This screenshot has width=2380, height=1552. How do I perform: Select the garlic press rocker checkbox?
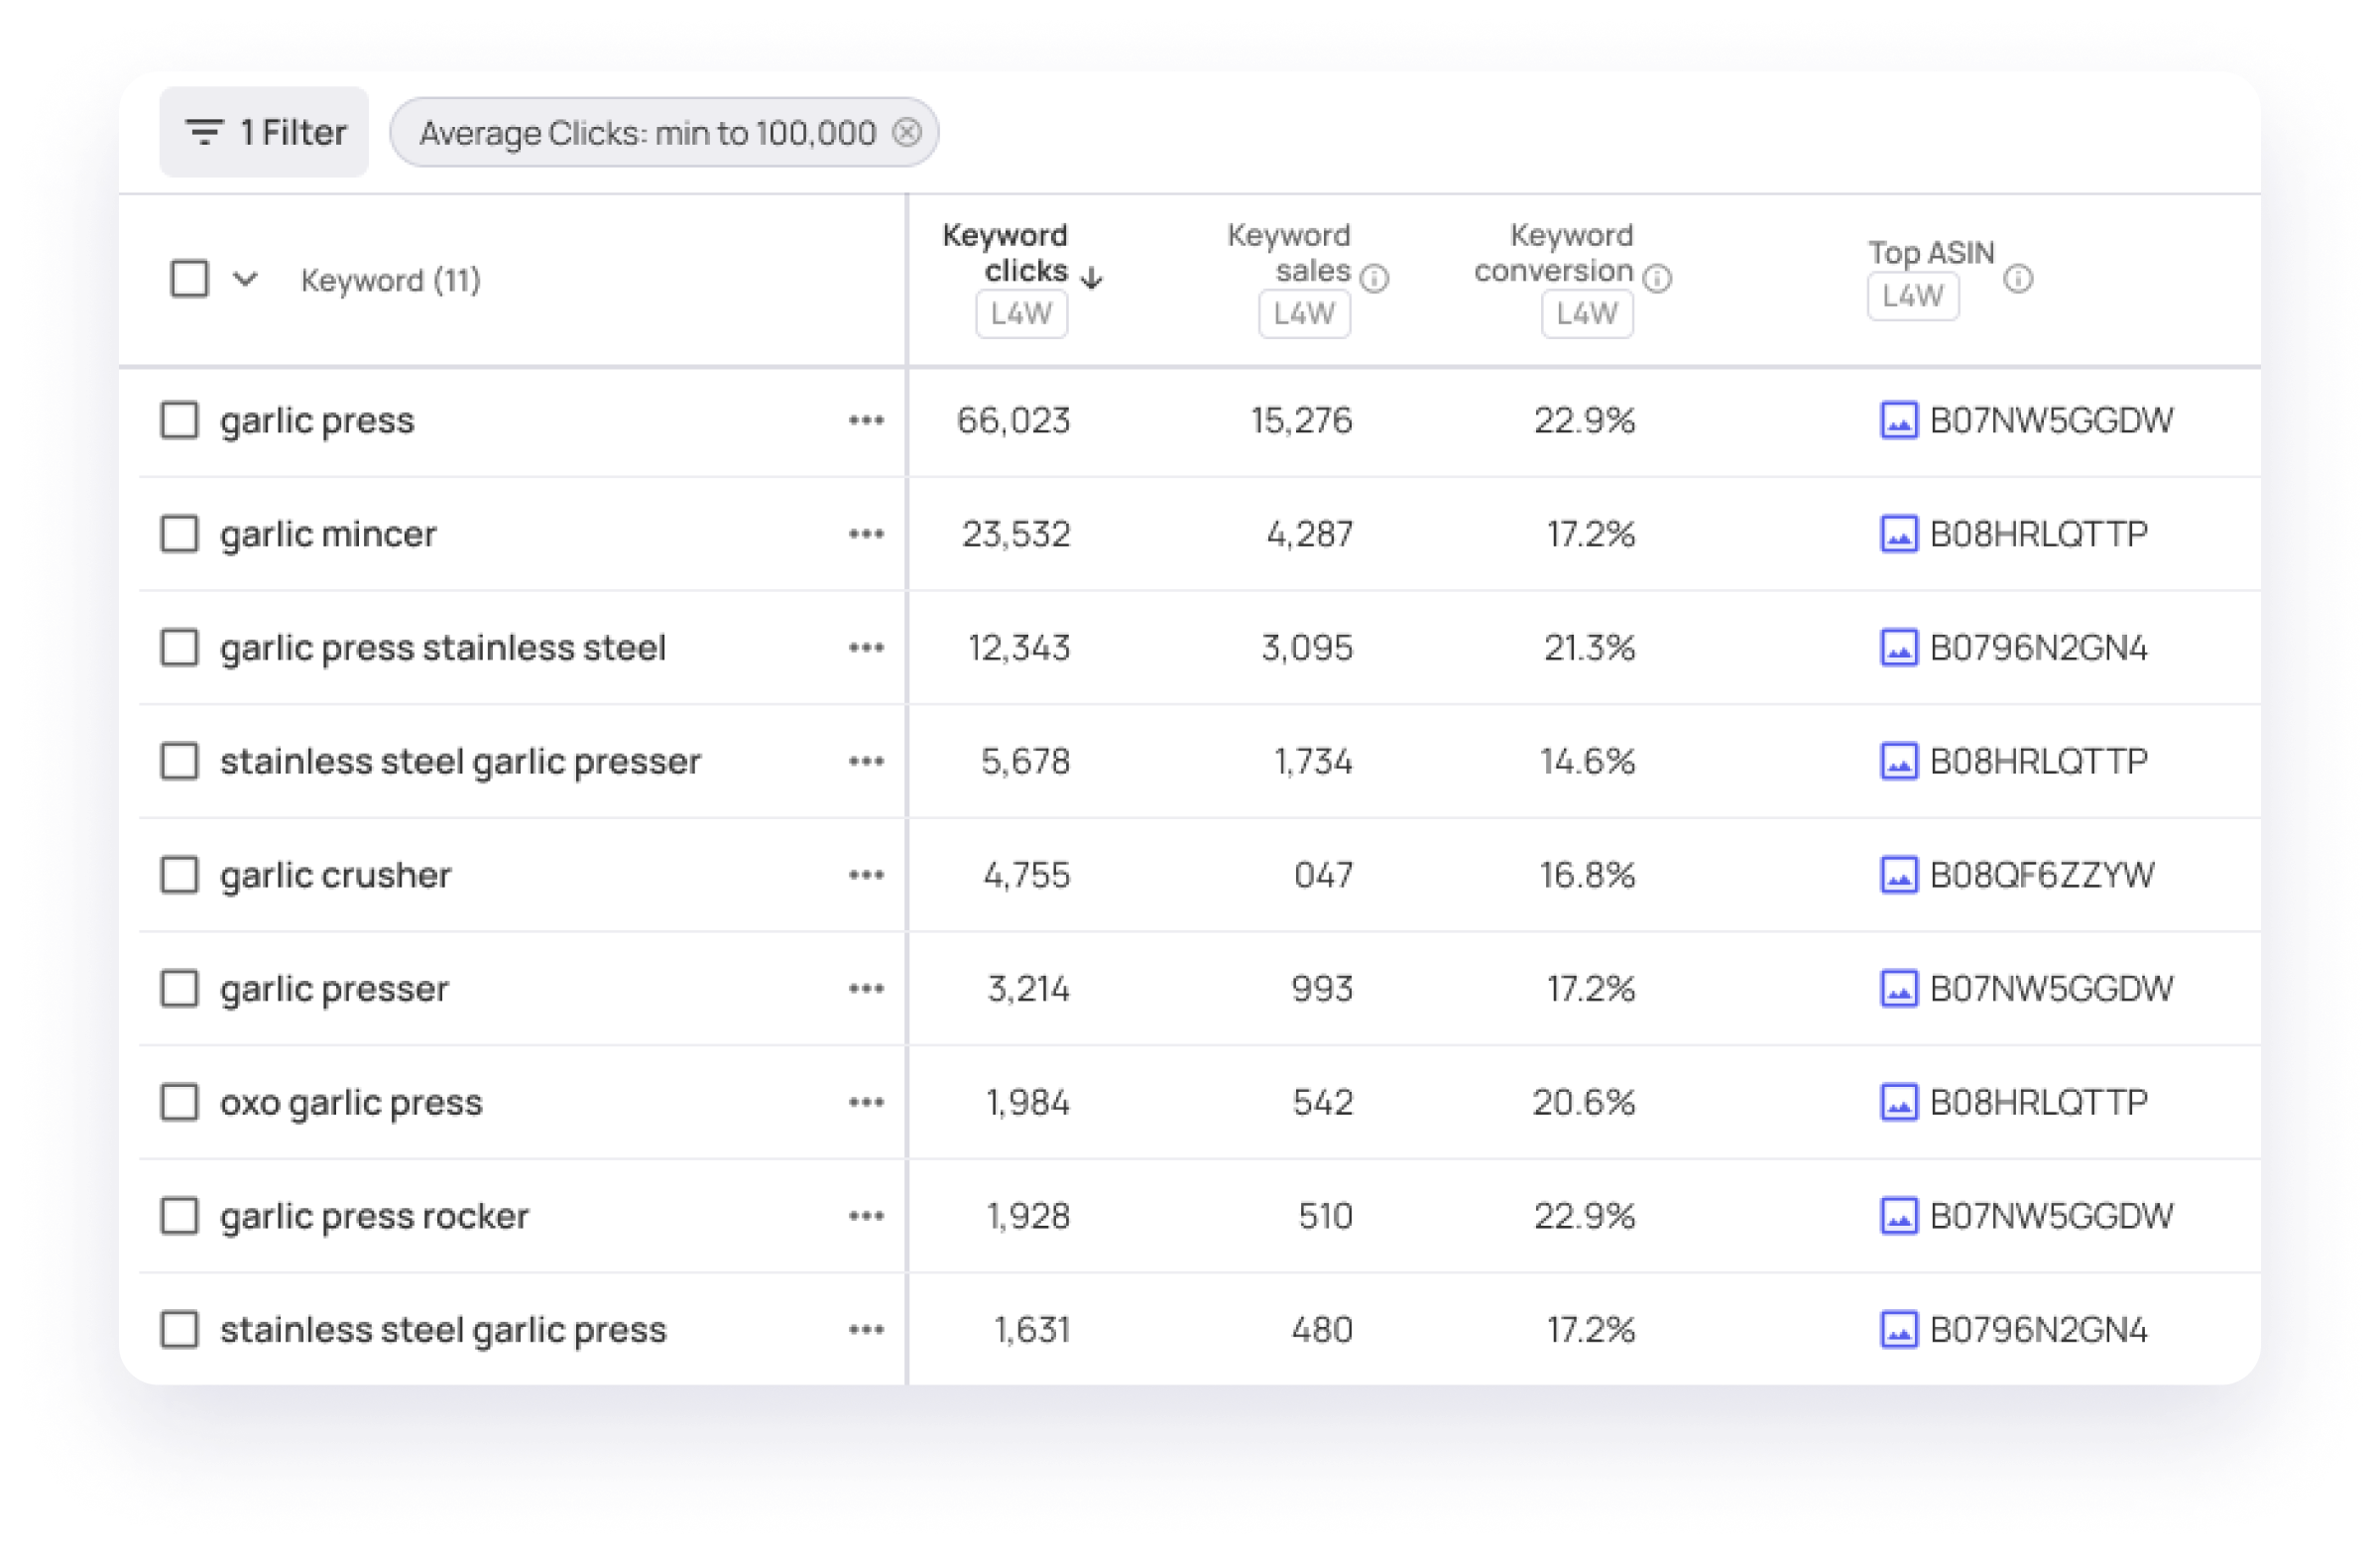pos(180,1216)
